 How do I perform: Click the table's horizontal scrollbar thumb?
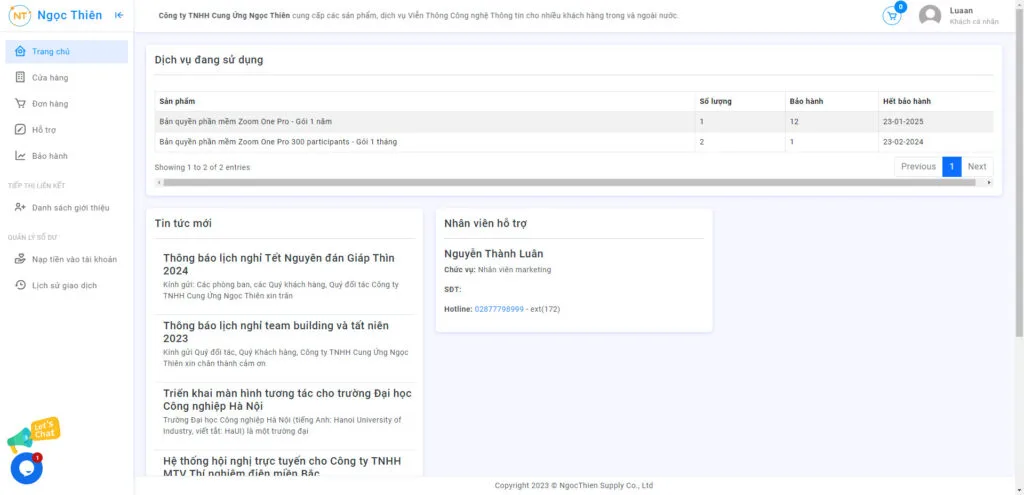click(569, 183)
